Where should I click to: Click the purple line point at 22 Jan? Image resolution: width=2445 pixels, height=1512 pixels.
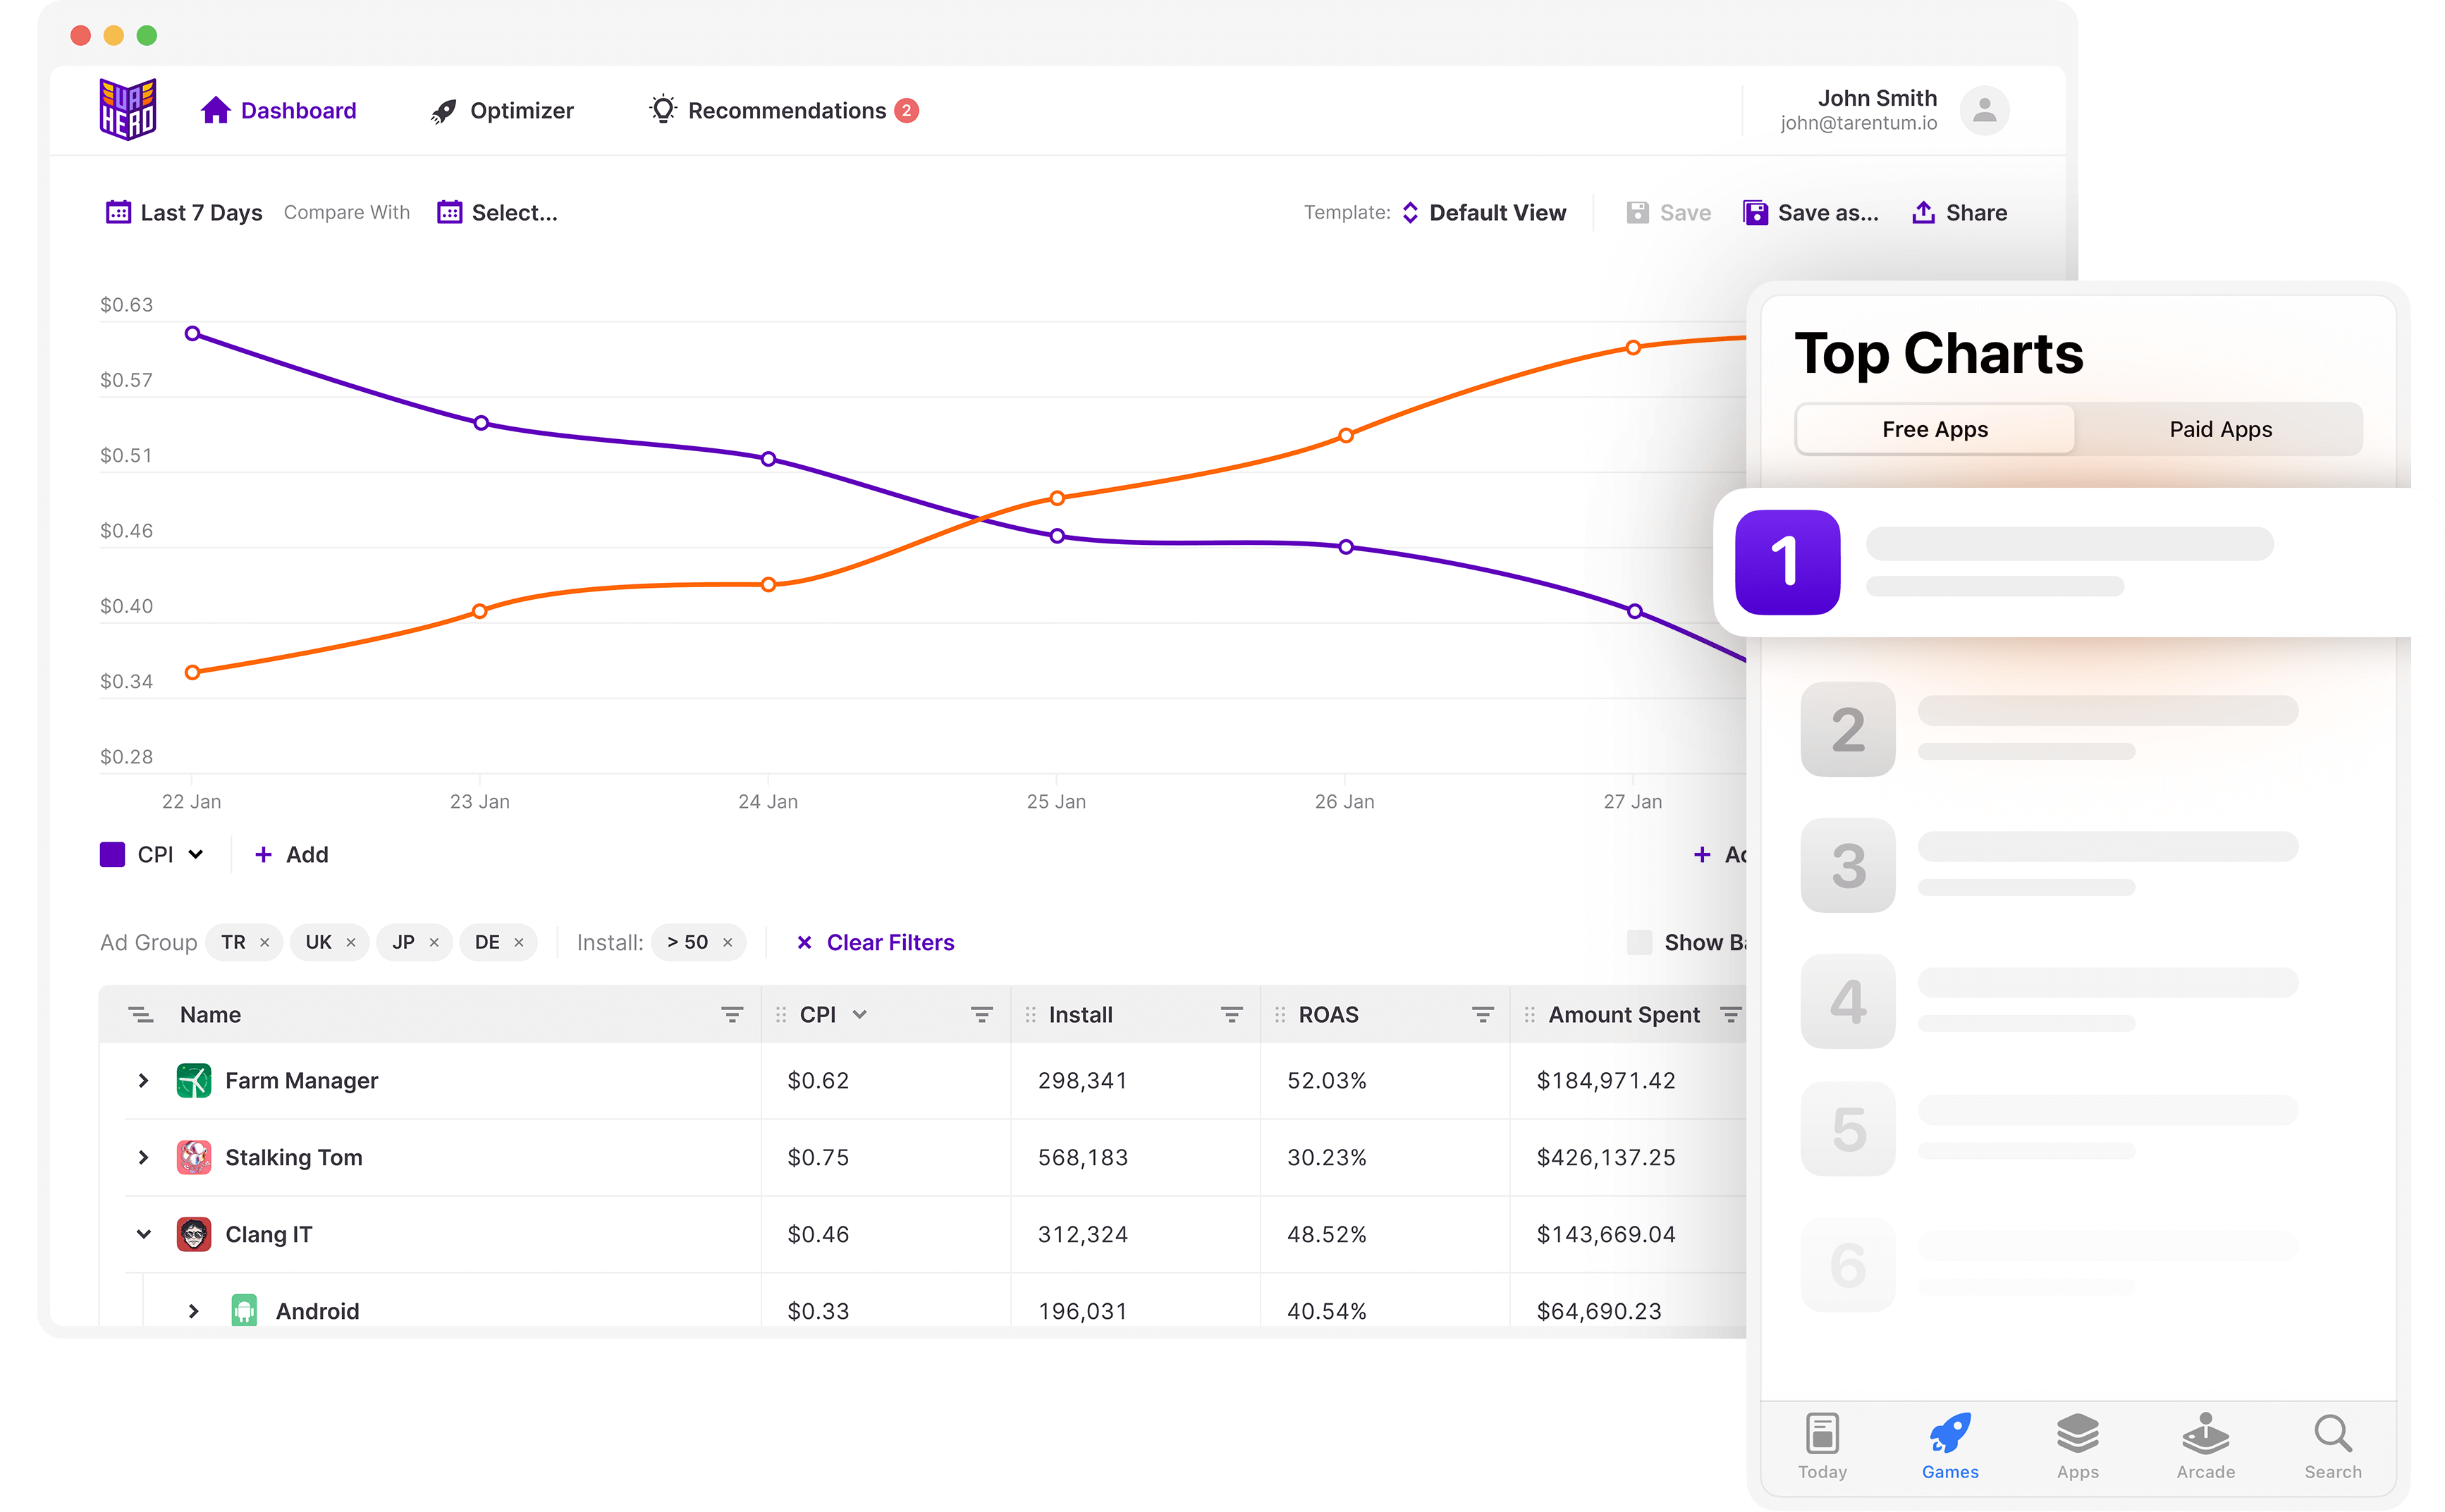(192, 333)
